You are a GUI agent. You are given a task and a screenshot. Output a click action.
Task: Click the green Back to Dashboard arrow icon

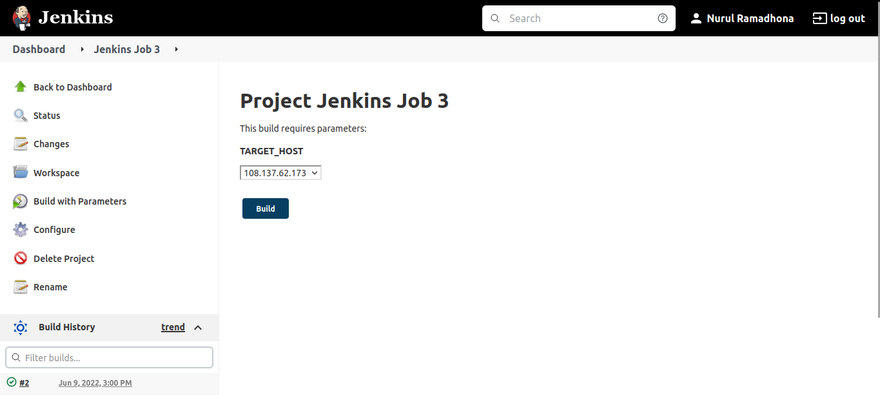click(20, 86)
